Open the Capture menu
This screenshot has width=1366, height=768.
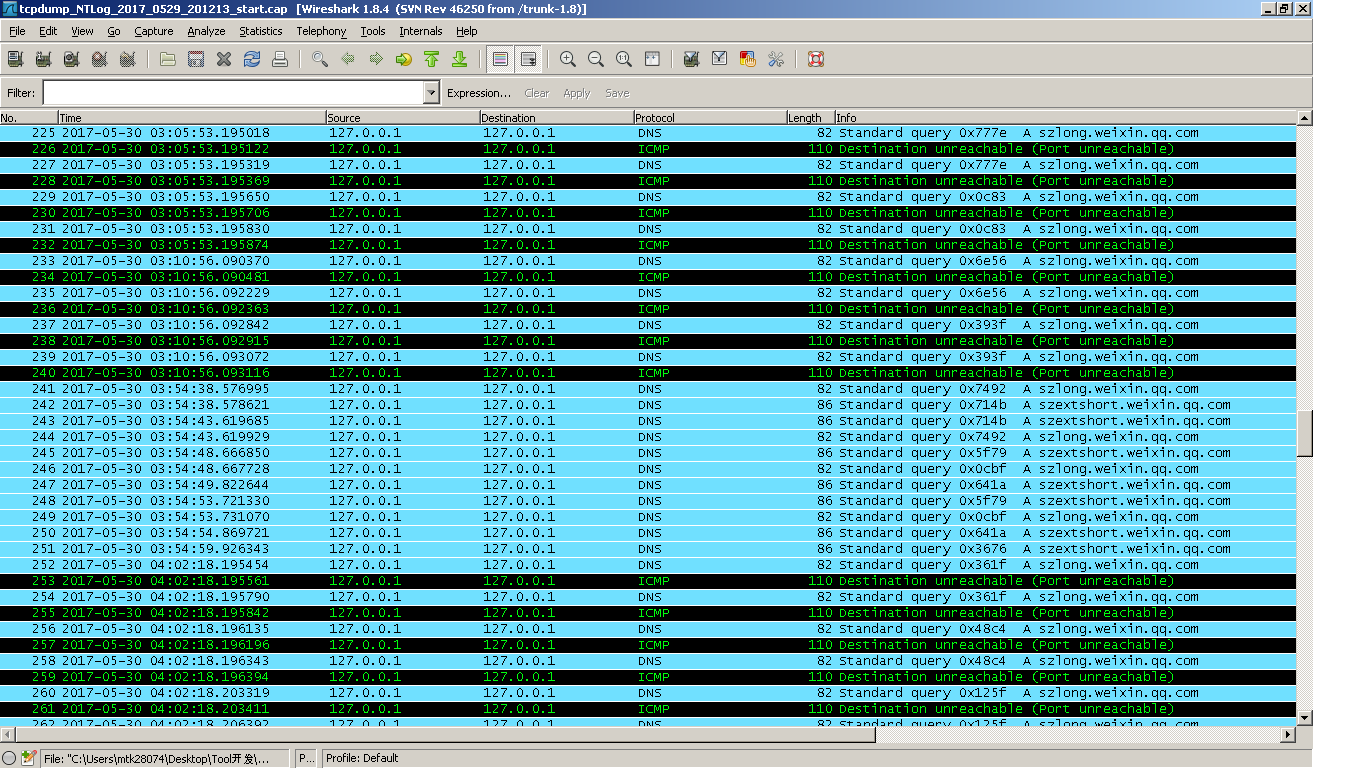tap(154, 31)
